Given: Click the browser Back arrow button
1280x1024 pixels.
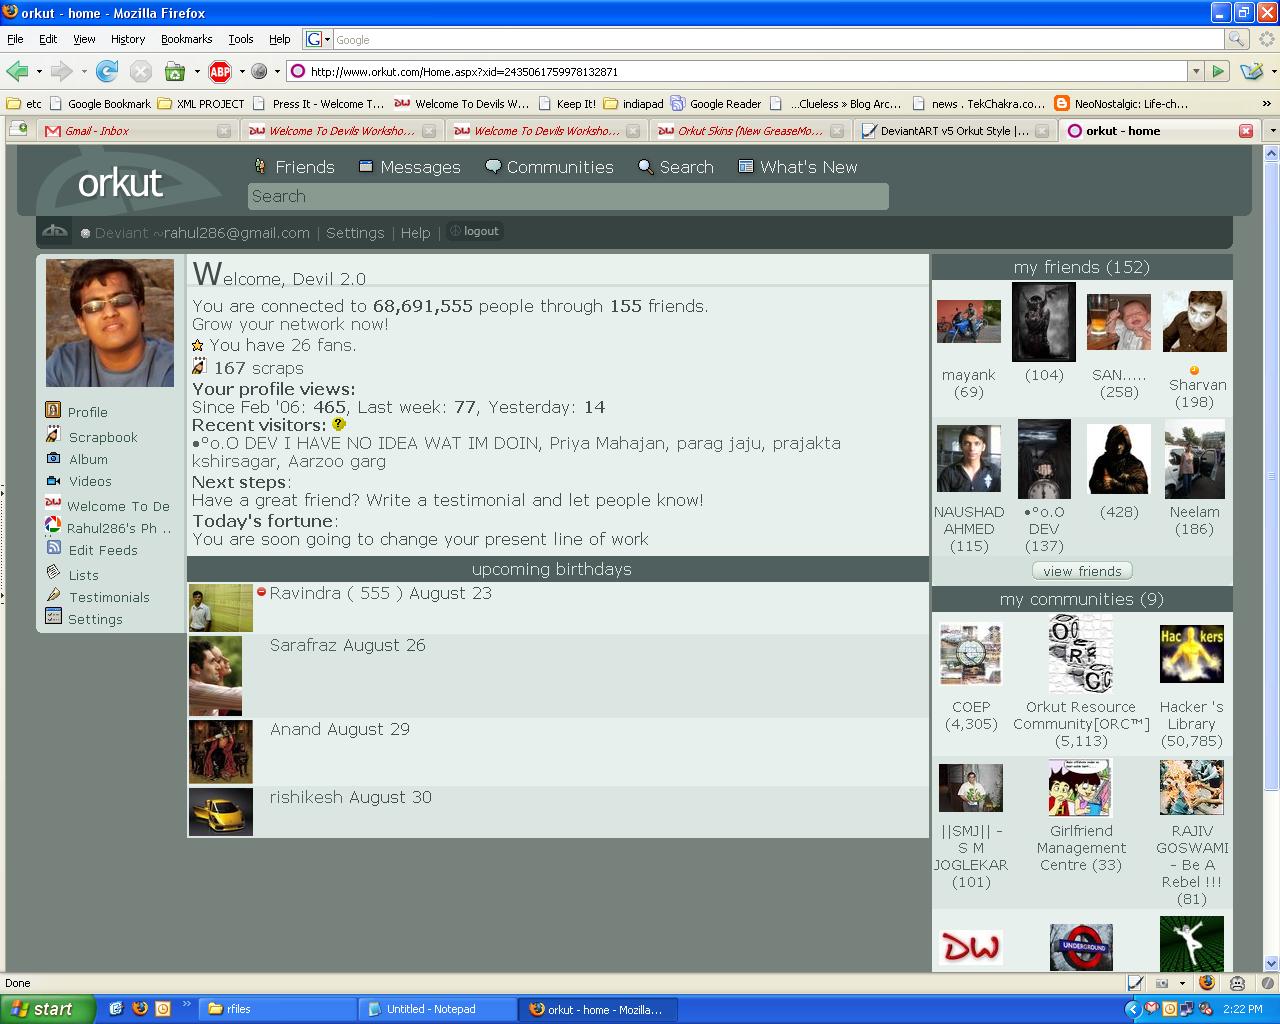Looking at the screenshot, I should [16, 71].
